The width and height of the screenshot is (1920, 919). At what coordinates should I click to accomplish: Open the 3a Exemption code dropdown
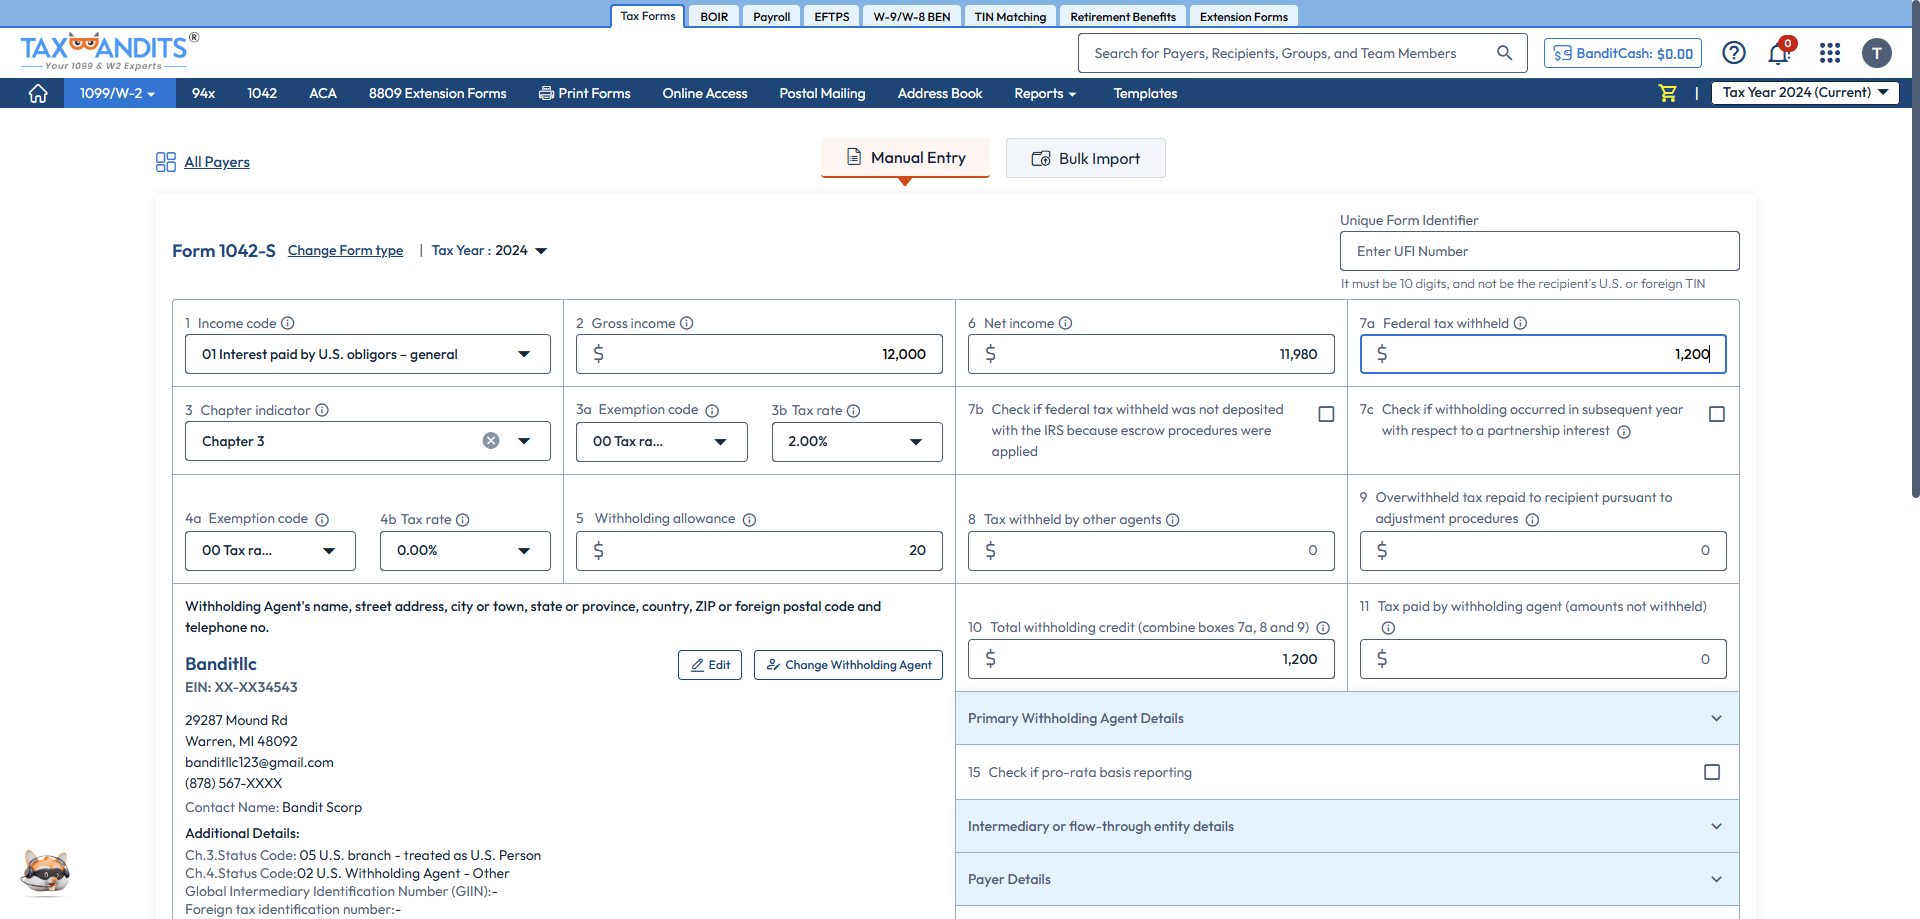click(662, 442)
